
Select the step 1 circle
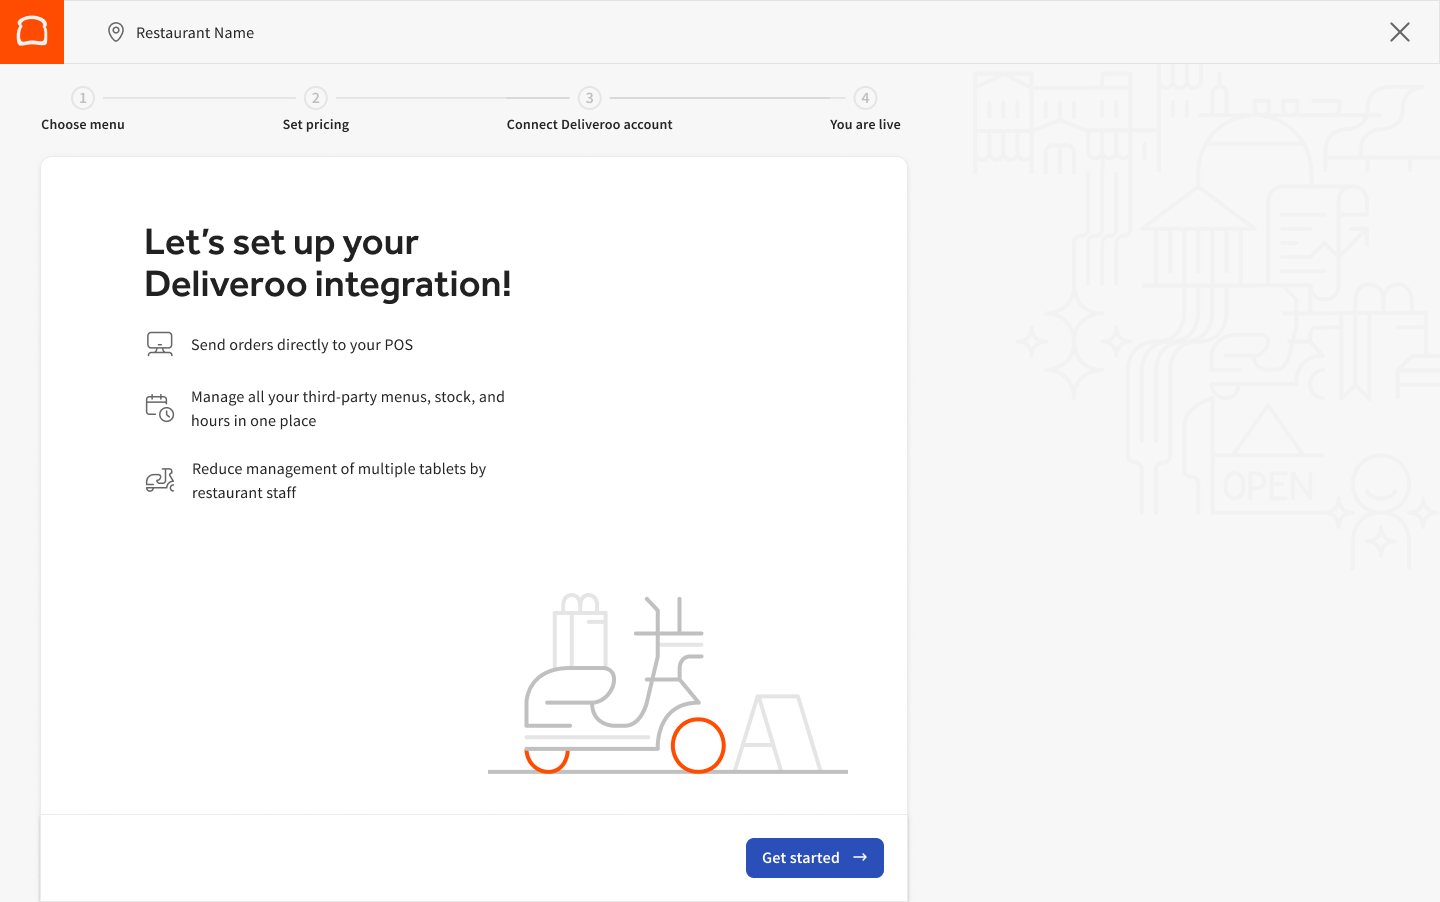pos(83,98)
